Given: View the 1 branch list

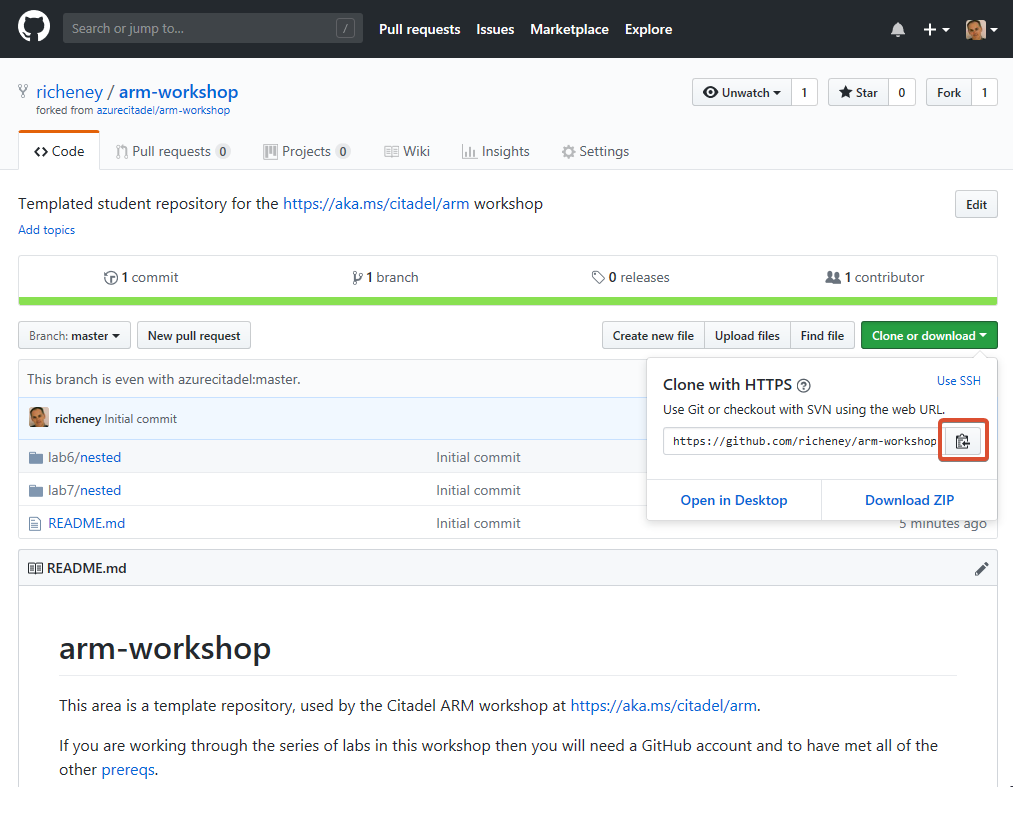Looking at the screenshot, I should pos(385,277).
